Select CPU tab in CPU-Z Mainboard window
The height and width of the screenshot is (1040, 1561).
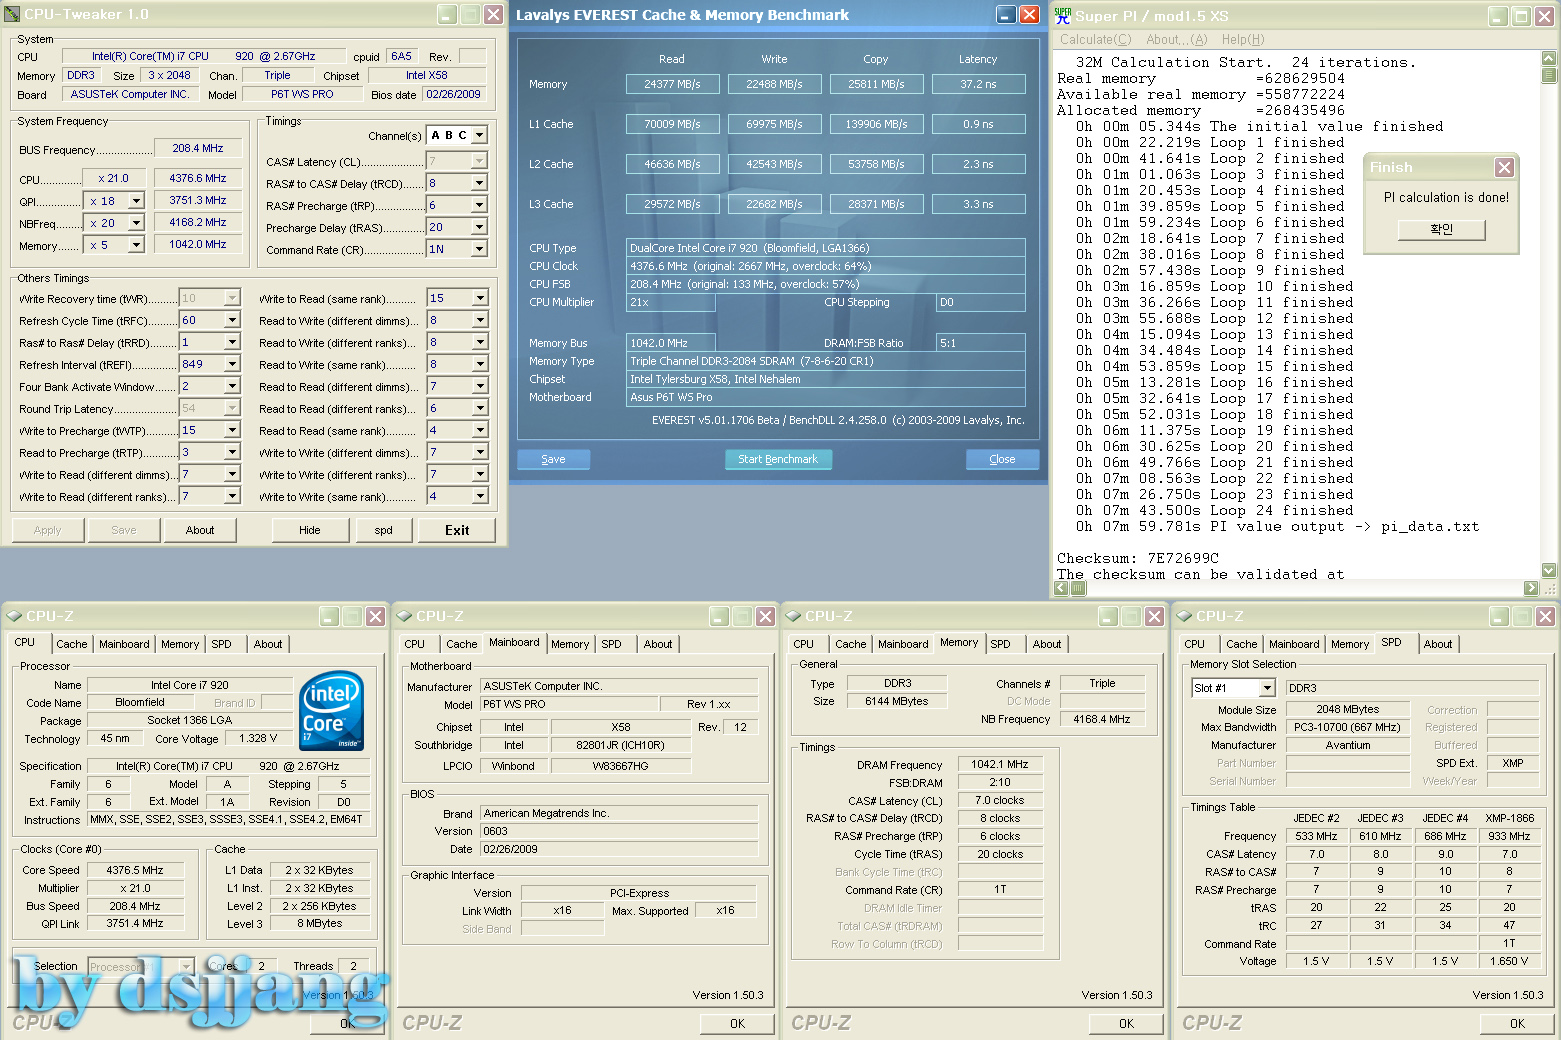coord(414,644)
